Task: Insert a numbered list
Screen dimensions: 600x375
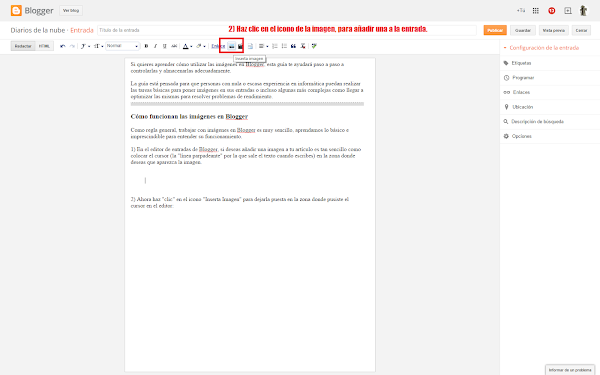Action: coord(275,46)
